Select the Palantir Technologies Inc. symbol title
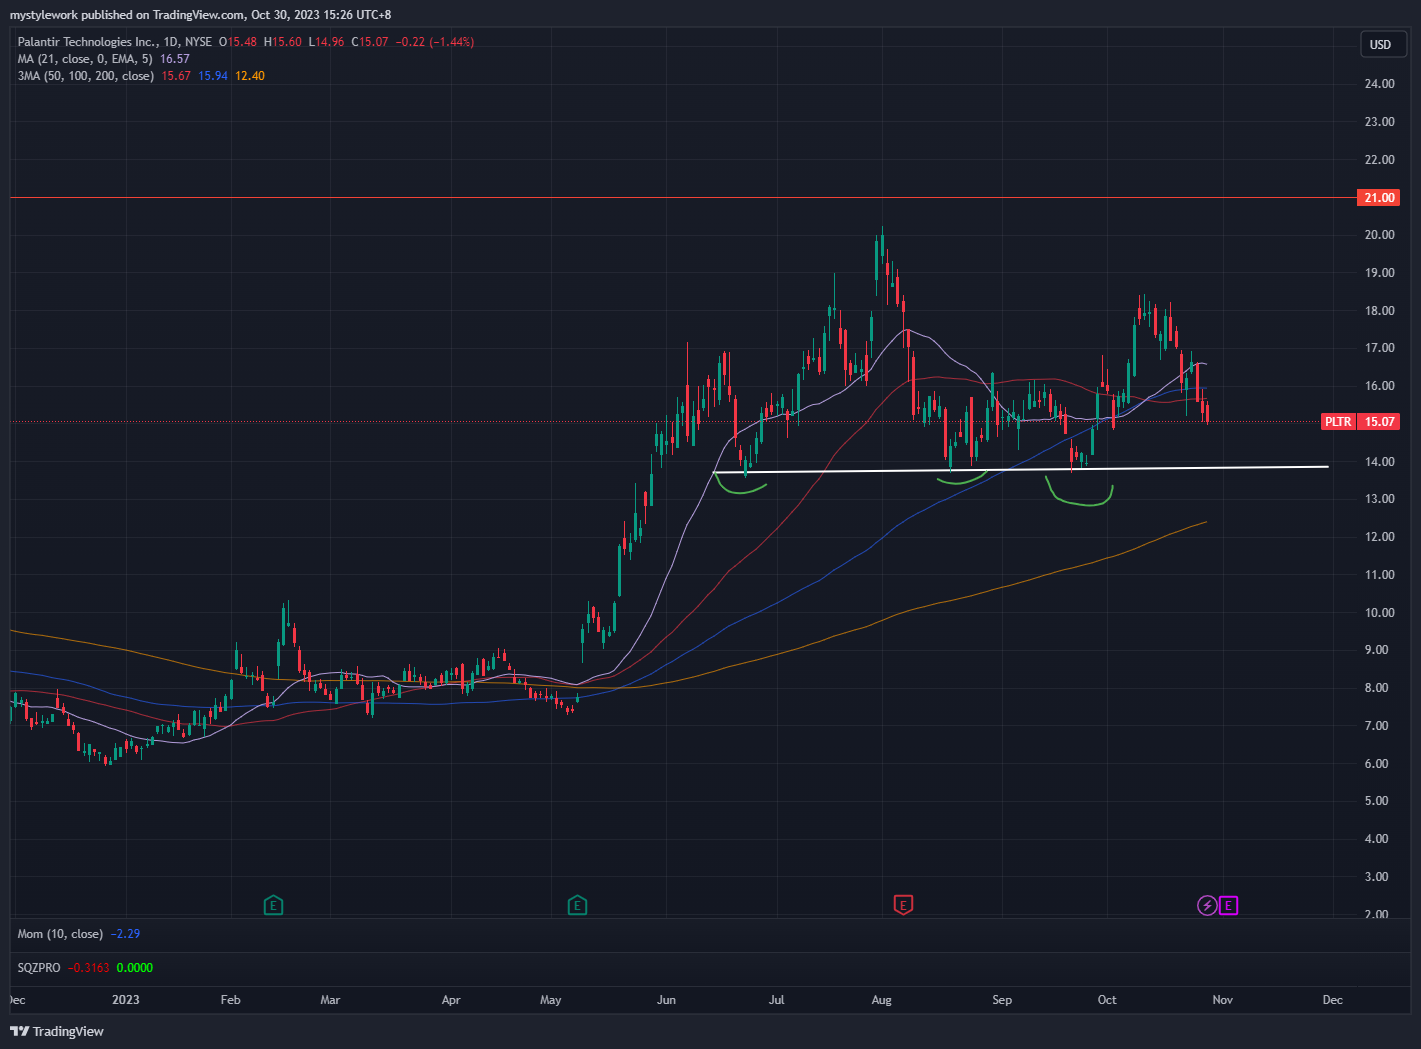Image resolution: width=1421 pixels, height=1049 pixels. 89,42
